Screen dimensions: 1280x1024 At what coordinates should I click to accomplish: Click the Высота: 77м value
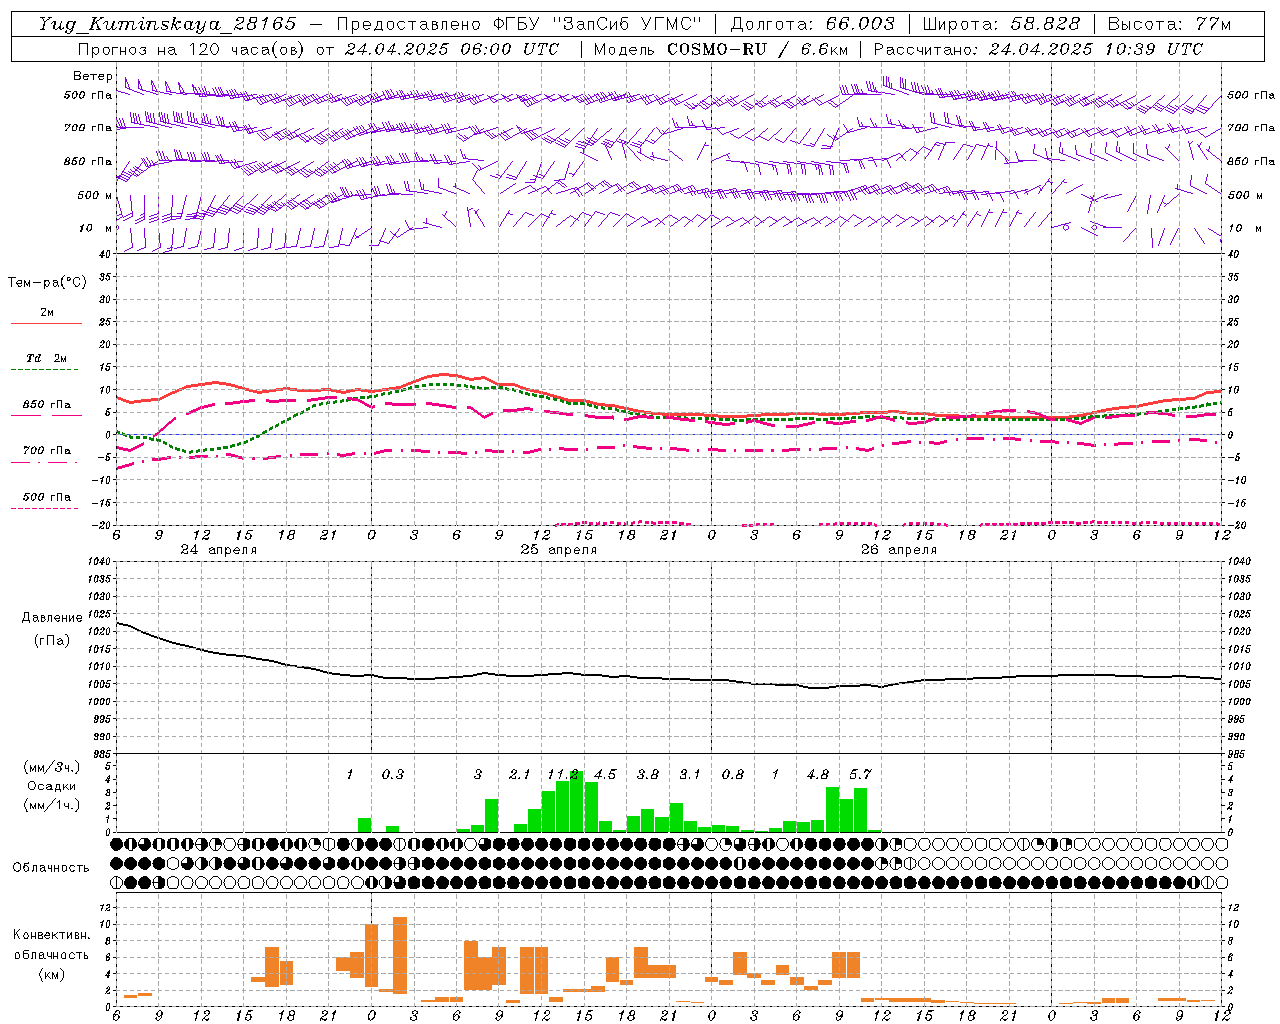click(1170, 24)
